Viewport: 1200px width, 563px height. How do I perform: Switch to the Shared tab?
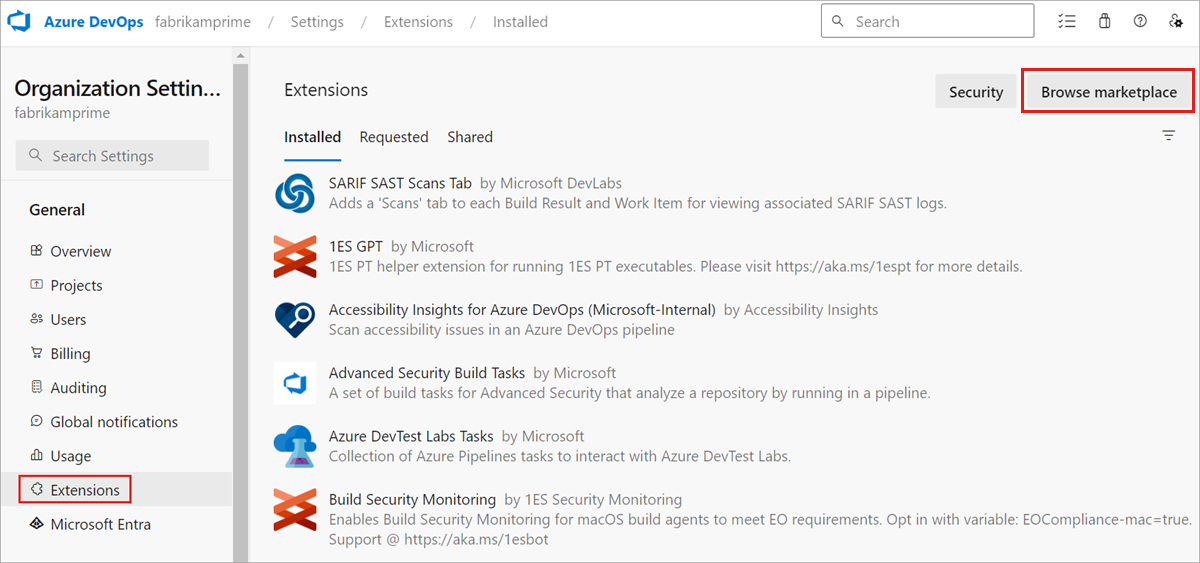click(470, 137)
